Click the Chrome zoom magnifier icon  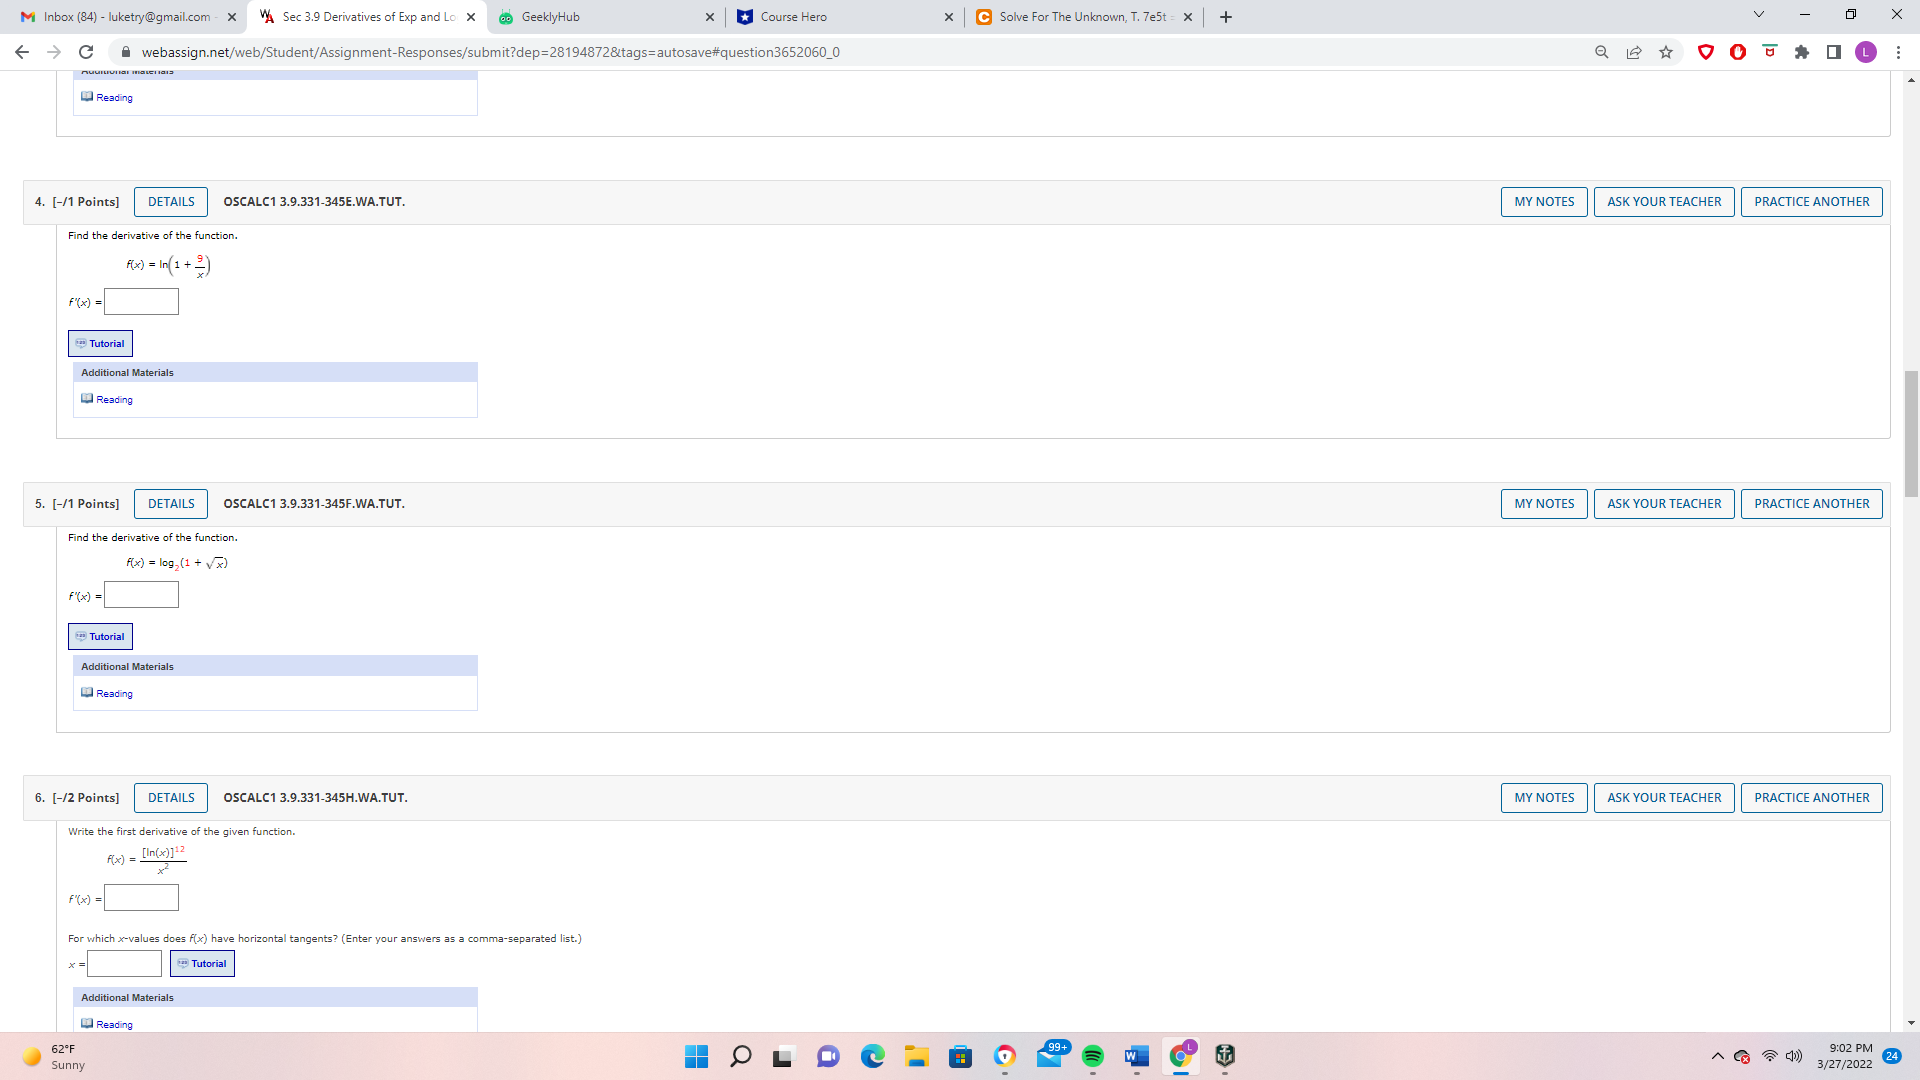[1602, 52]
